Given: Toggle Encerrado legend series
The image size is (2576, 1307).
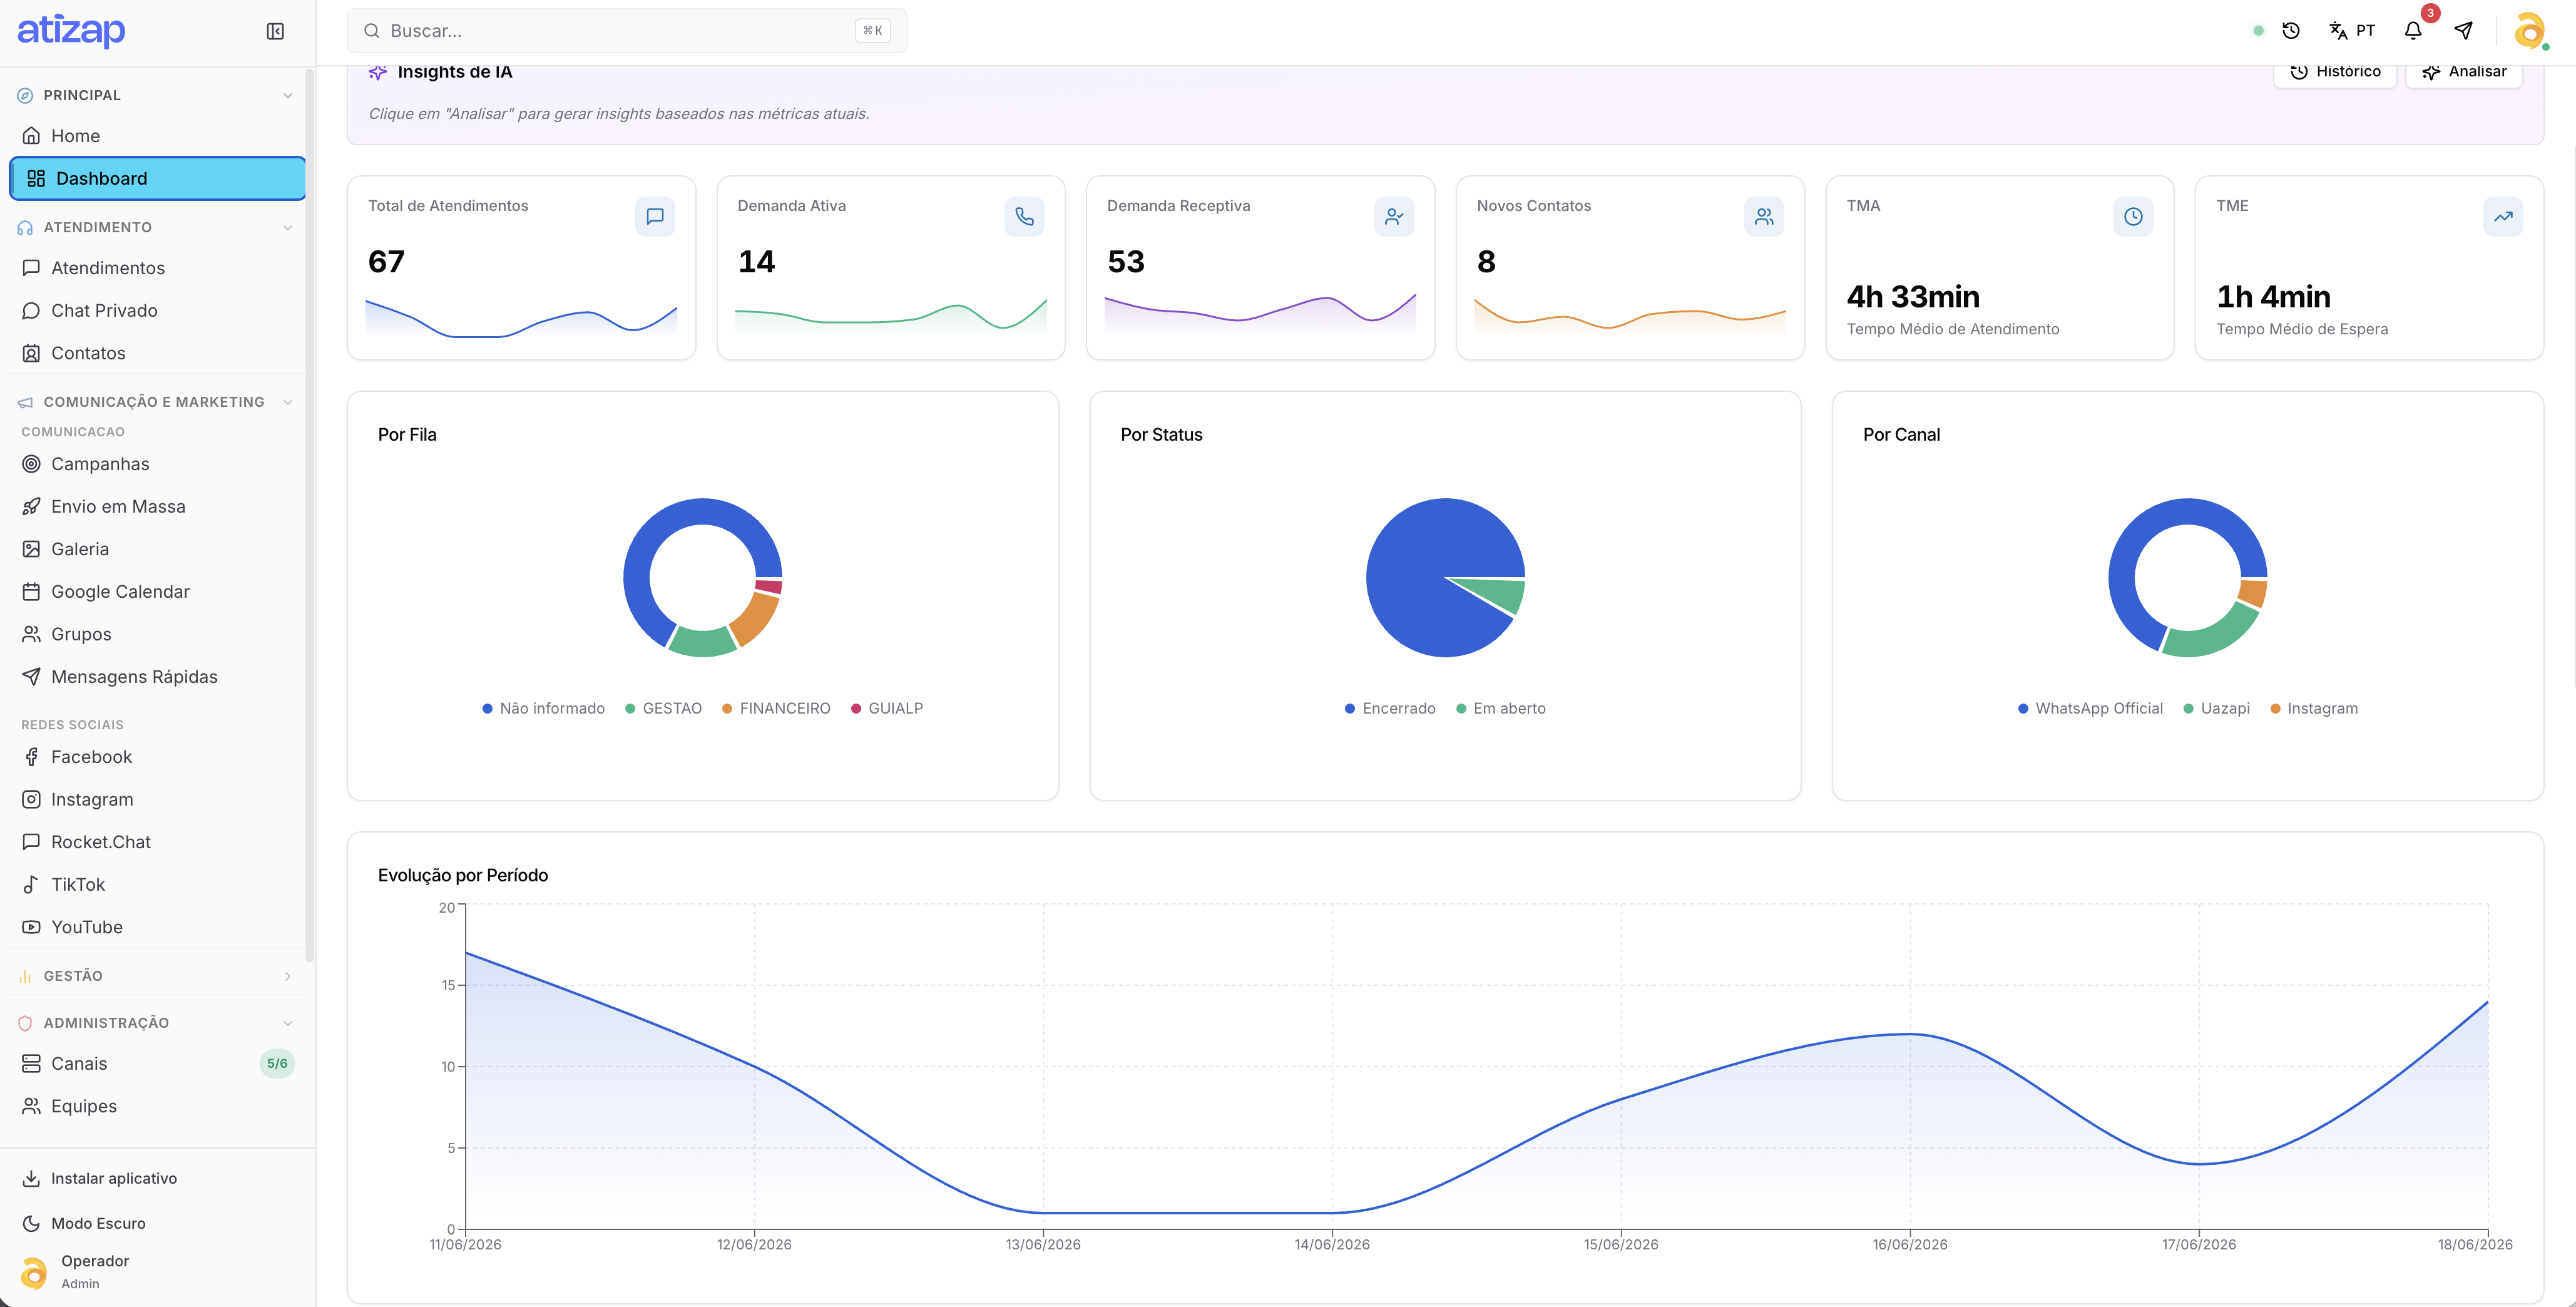Looking at the screenshot, I should [x=1390, y=708].
